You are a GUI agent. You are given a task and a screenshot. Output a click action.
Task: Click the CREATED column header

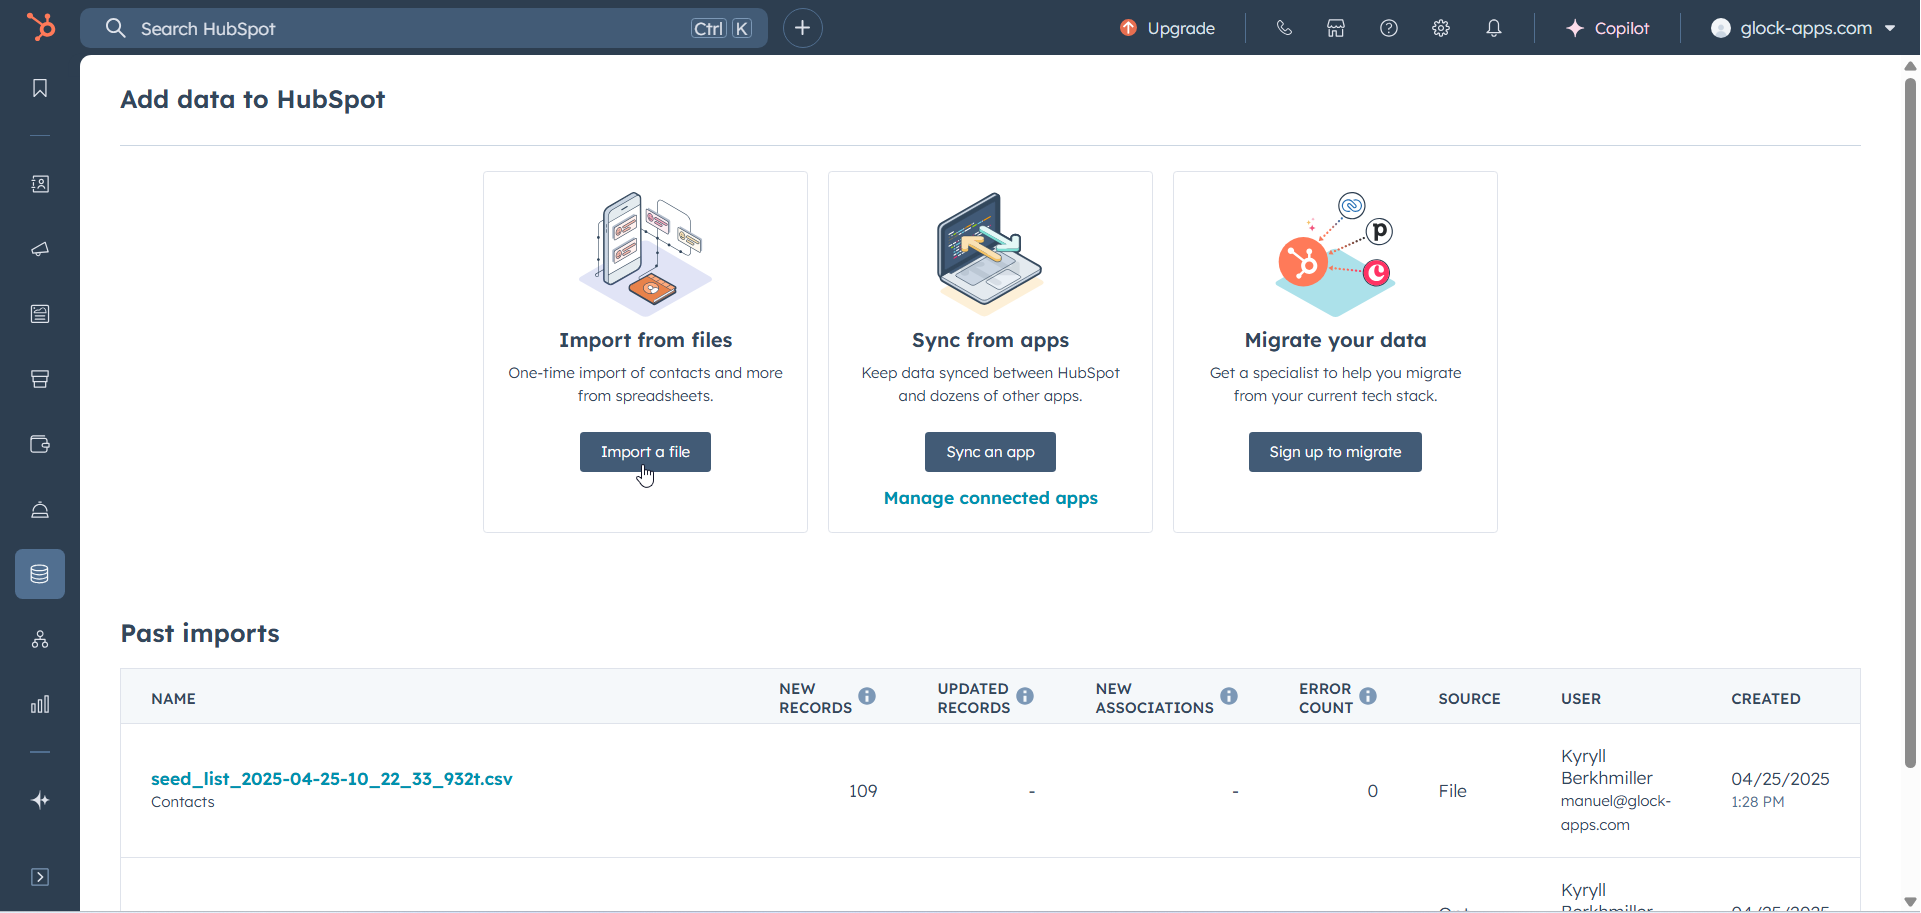[x=1766, y=699]
